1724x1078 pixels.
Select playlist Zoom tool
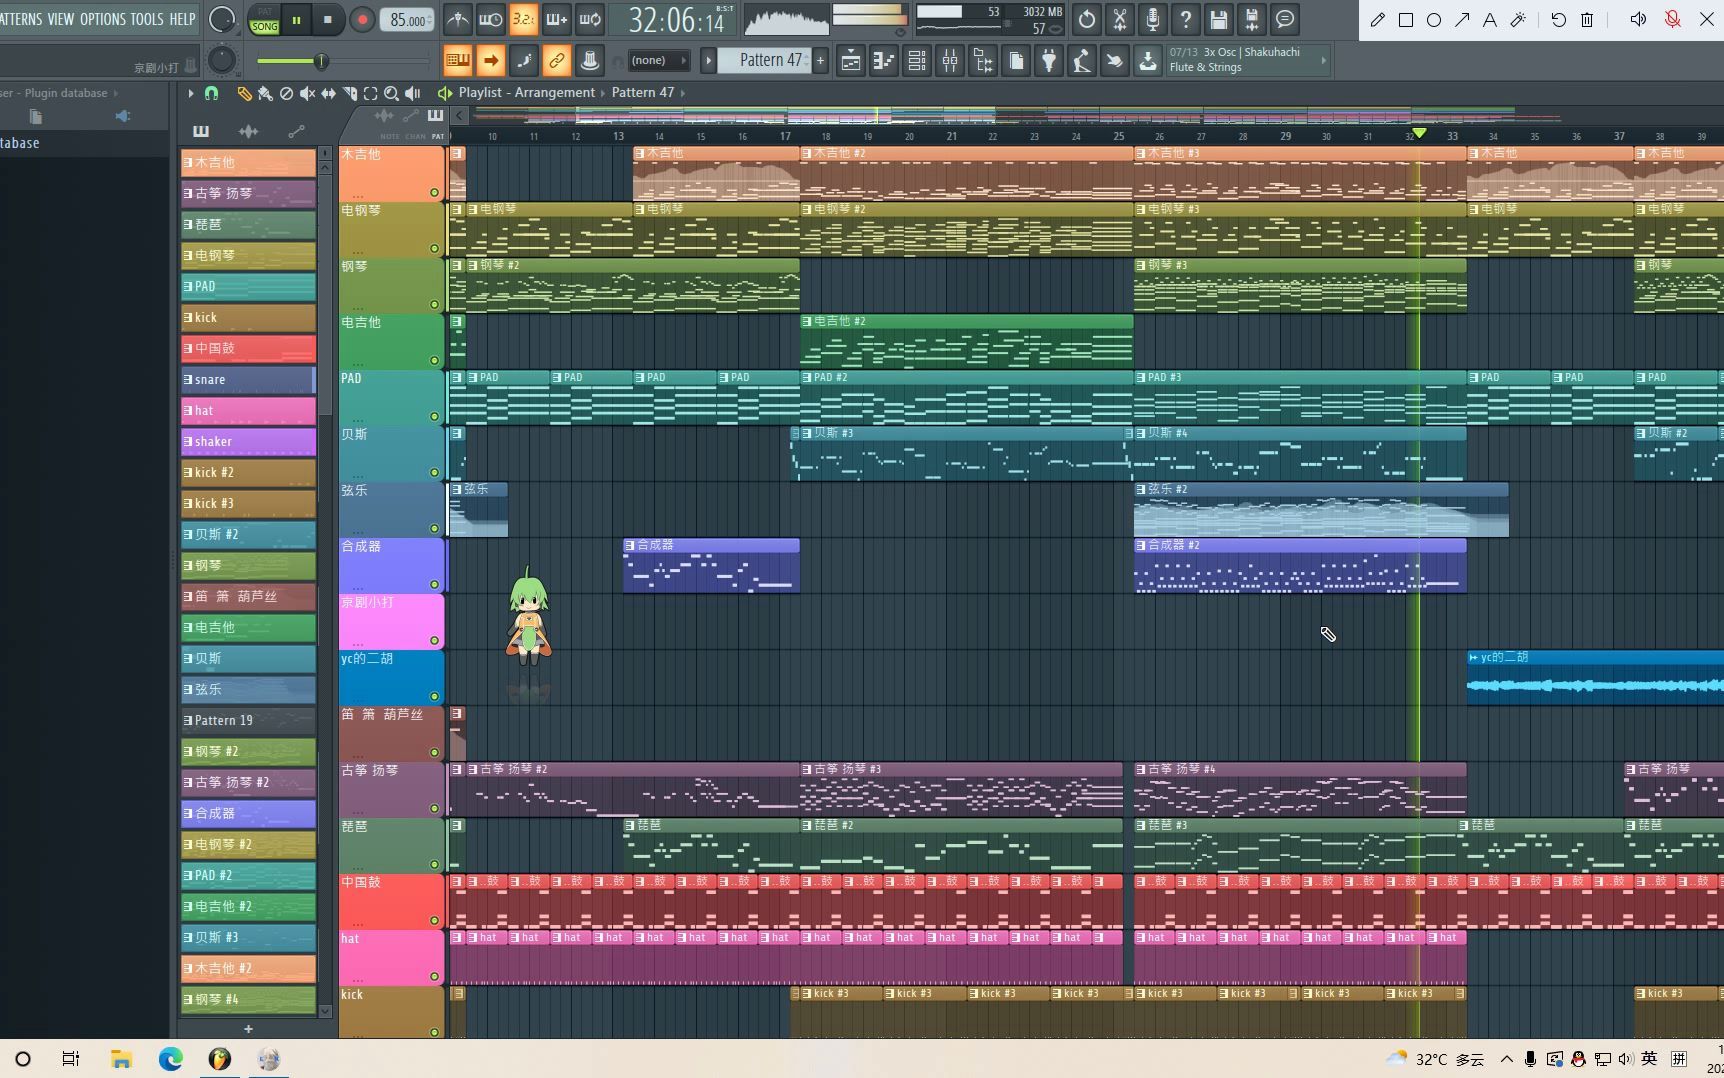pyautogui.click(x=391, y=93)
